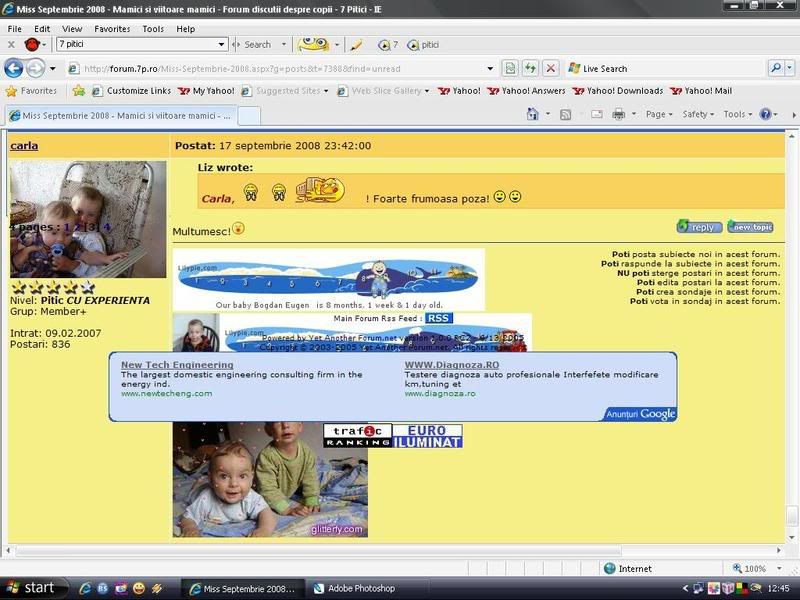
Task: Open the Customize Links favorite
Action: (x=132, y=91)
